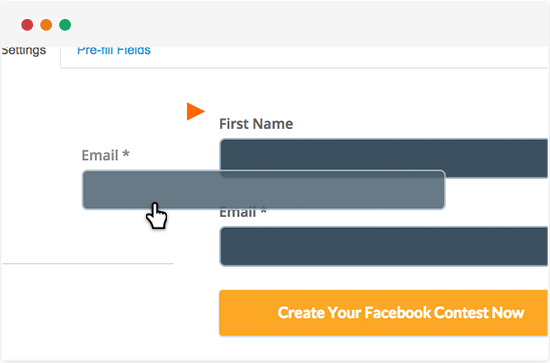Click the asterisk beside left Email label
The height and width of the screenshot is (363, 550).
126,154
